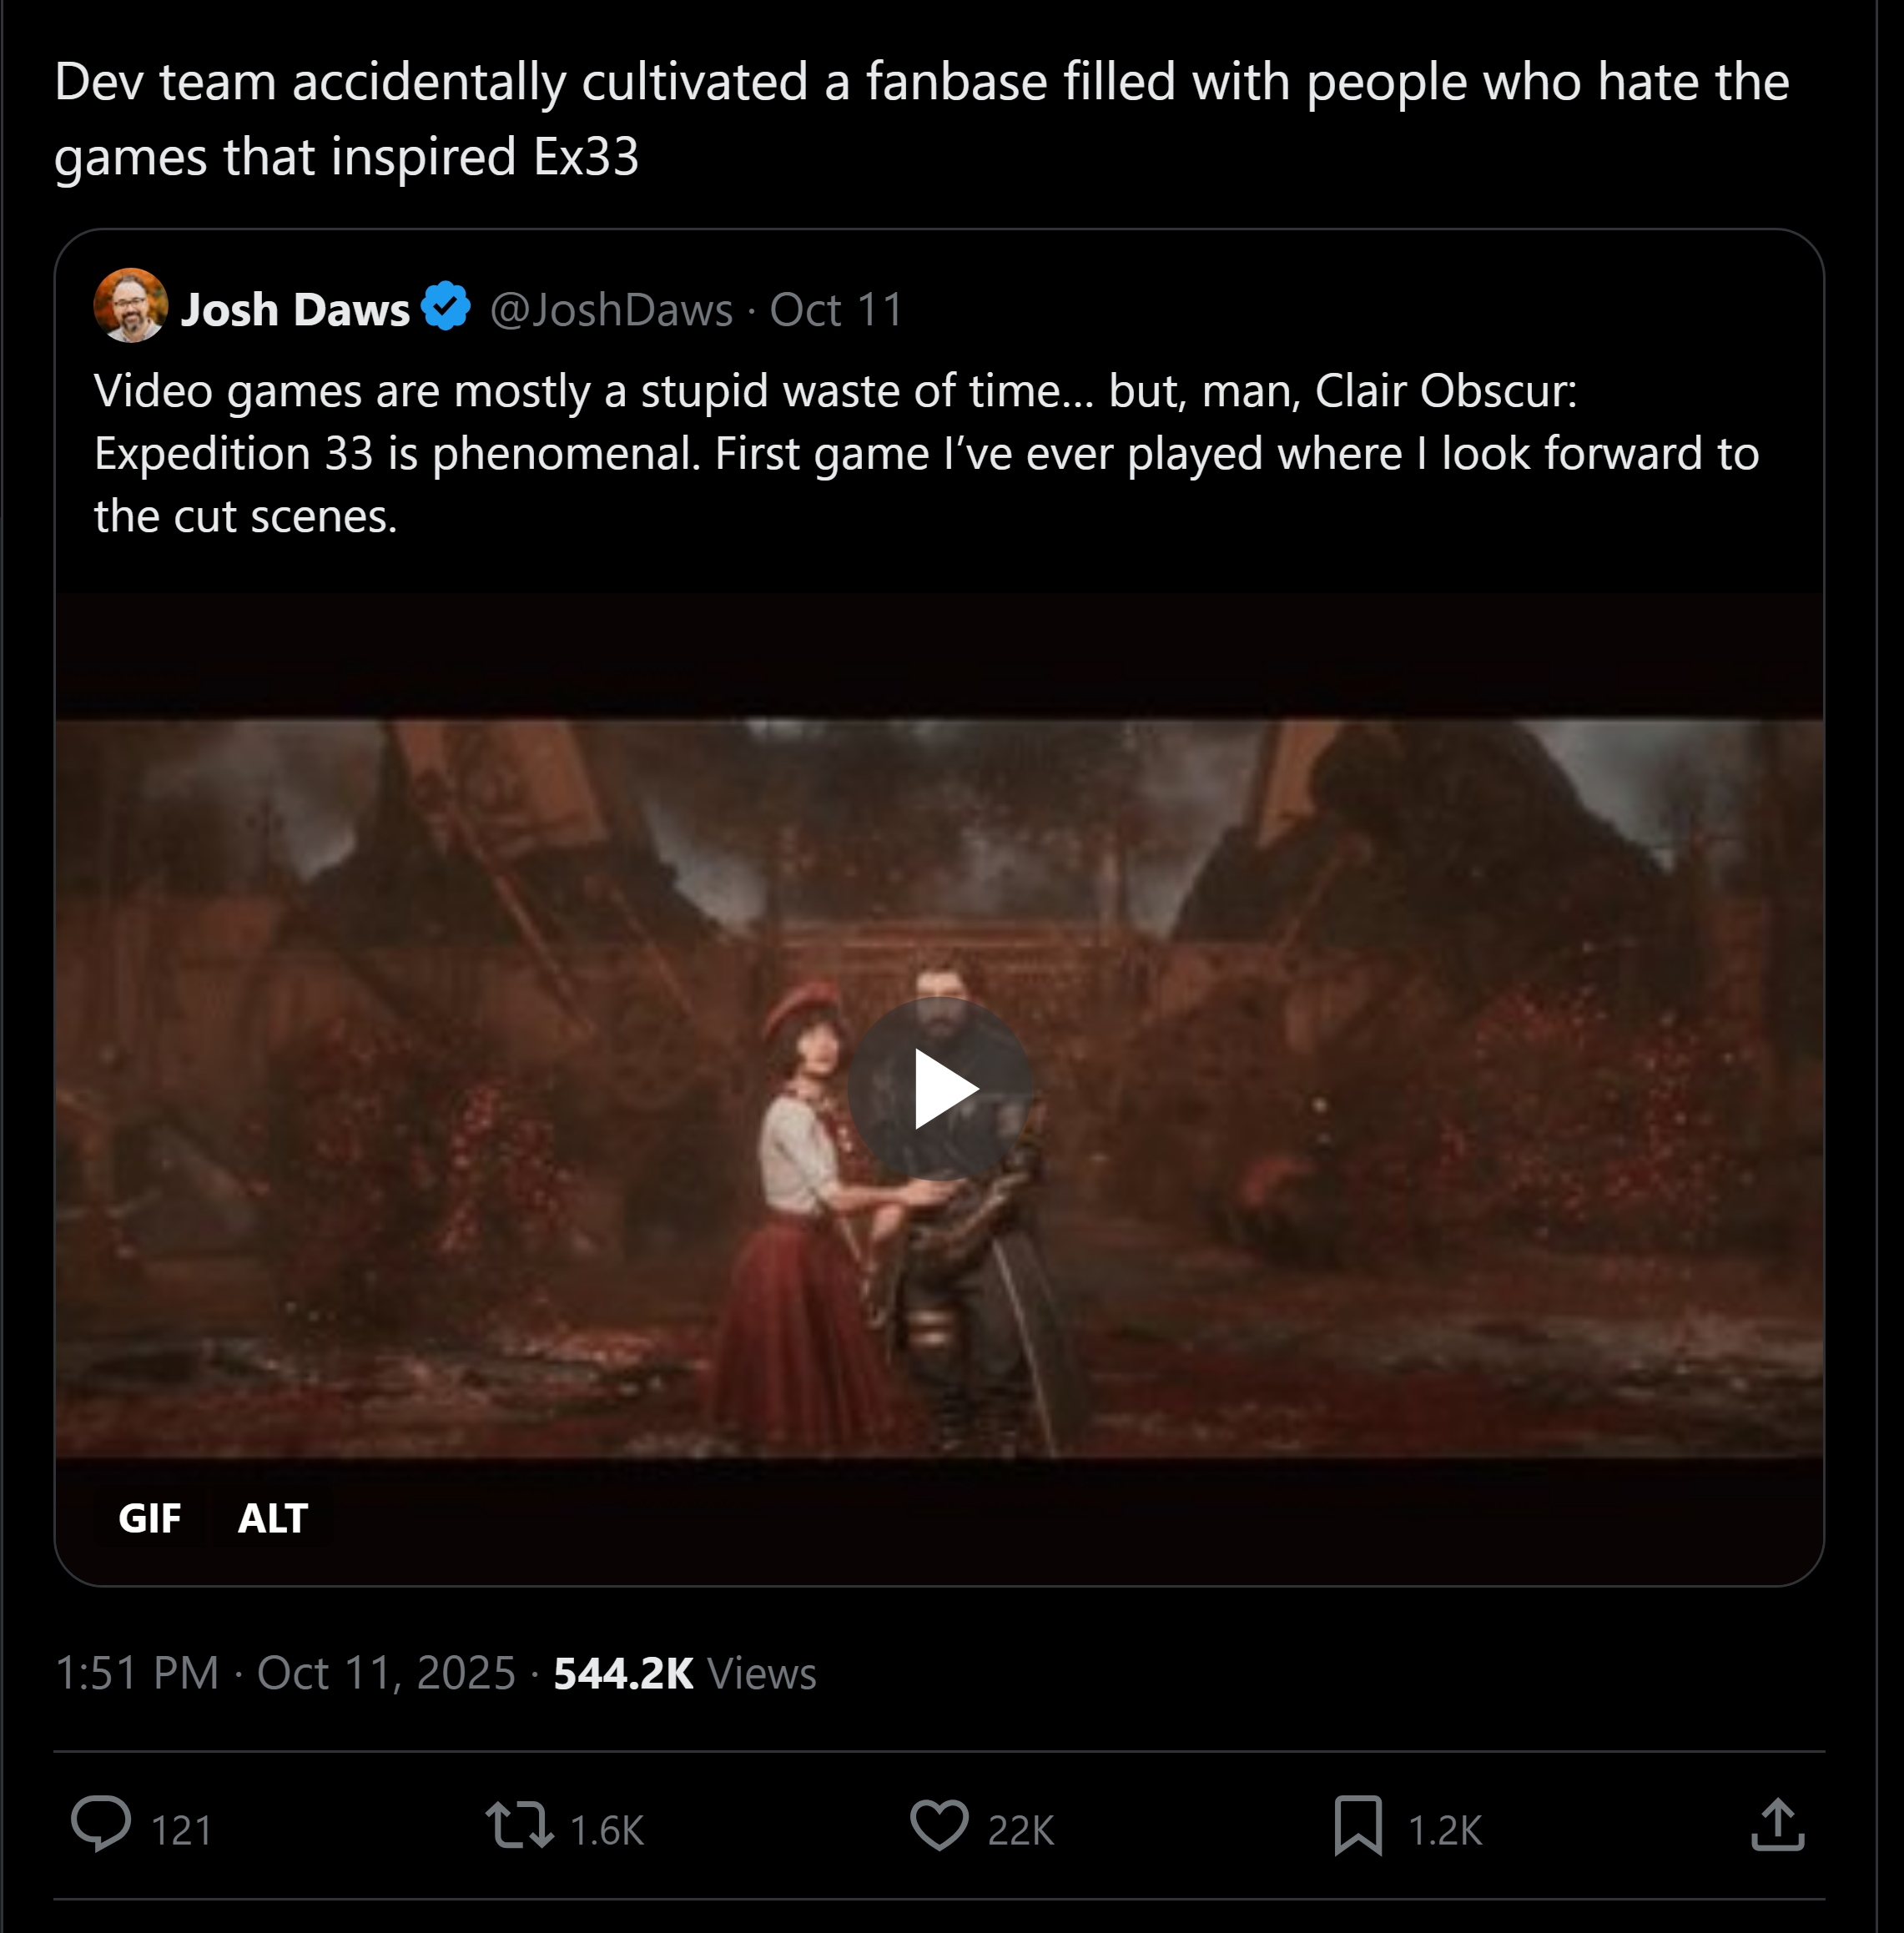Click Josh Daws verified badge

click(x=446, y=307)
